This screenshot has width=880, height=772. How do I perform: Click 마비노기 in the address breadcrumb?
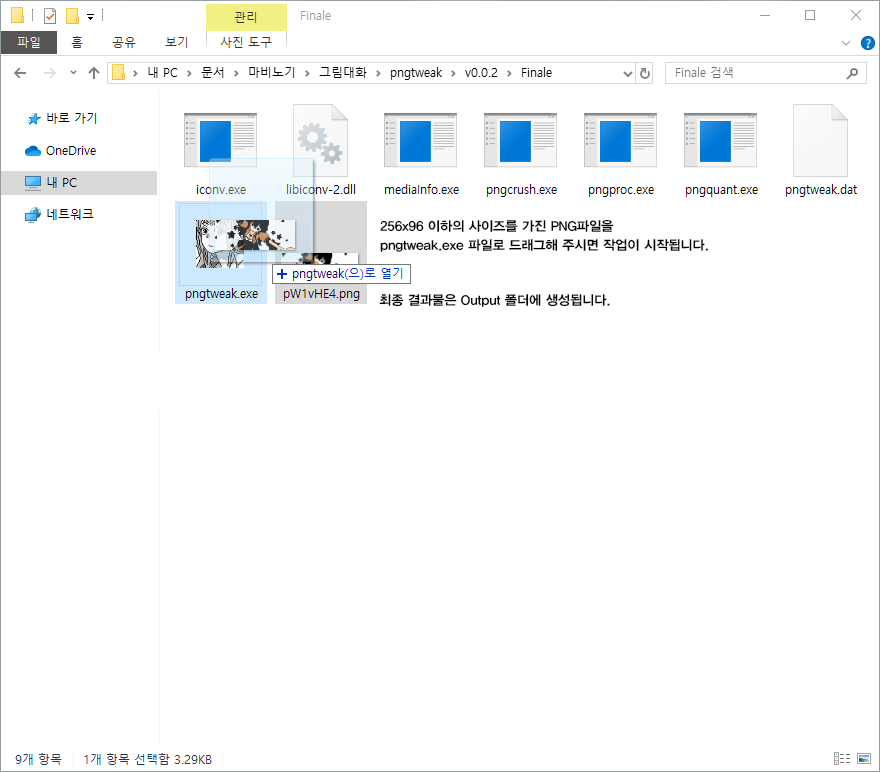pos(272,73)
